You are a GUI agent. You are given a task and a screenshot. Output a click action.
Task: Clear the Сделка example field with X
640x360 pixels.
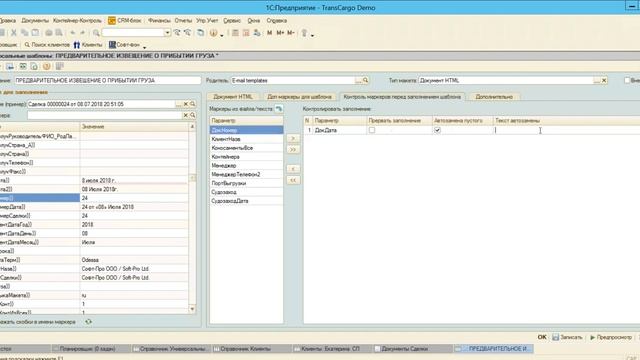[x=186, y=104]
